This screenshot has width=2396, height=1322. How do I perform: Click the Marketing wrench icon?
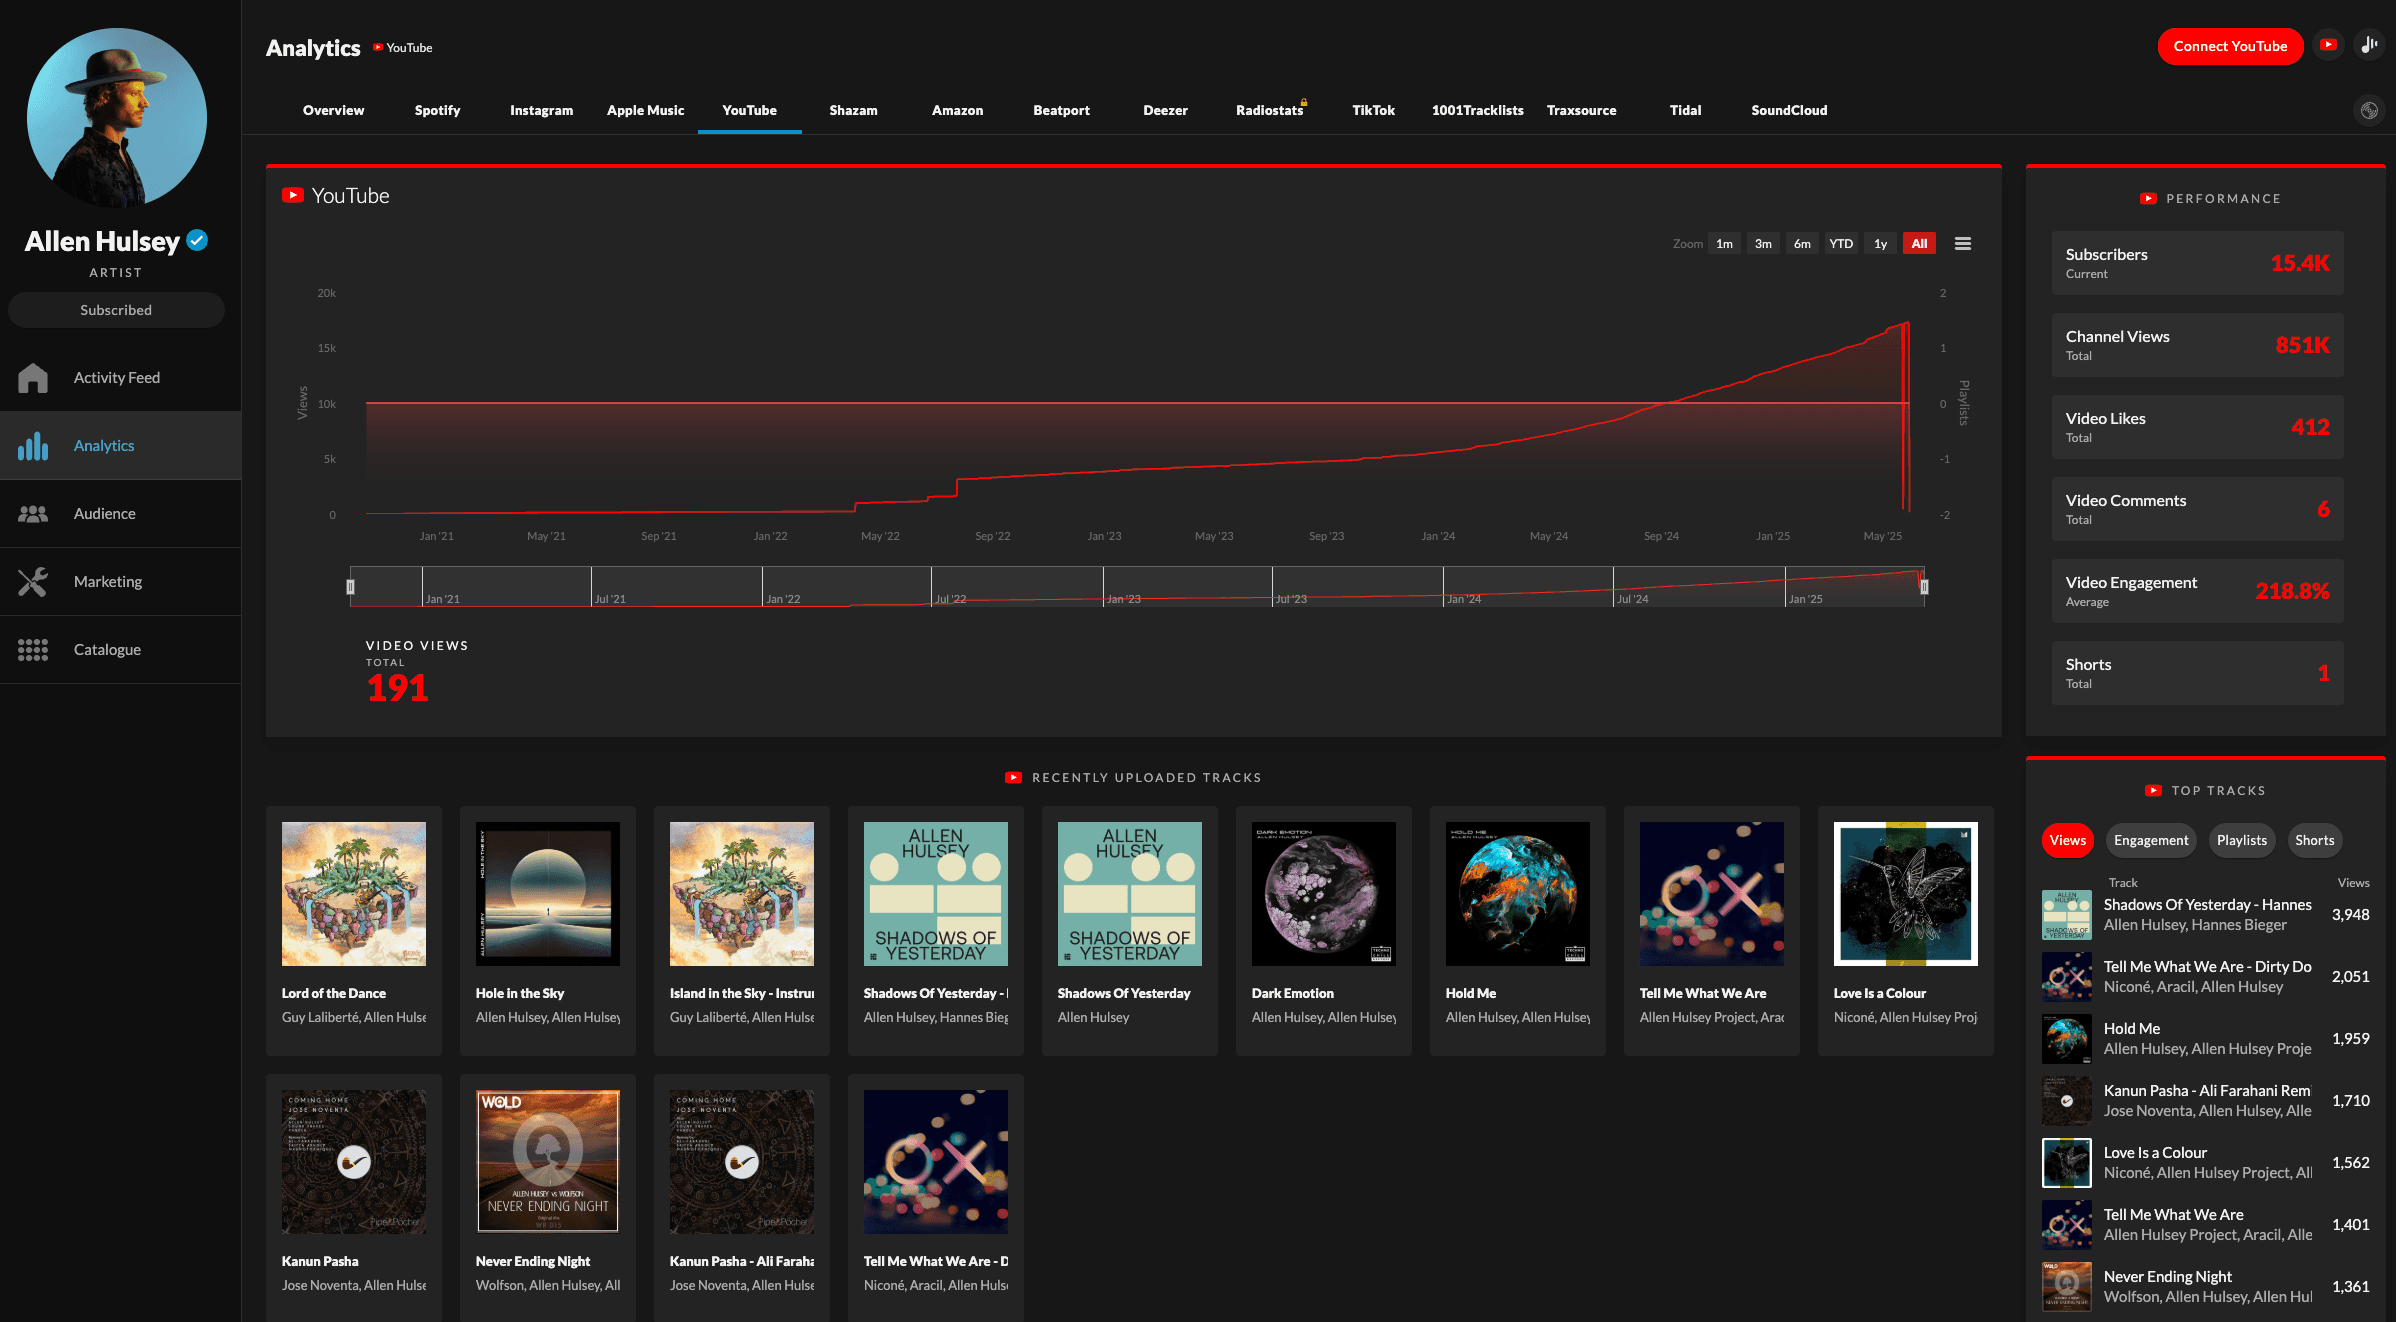pos(33,581)
